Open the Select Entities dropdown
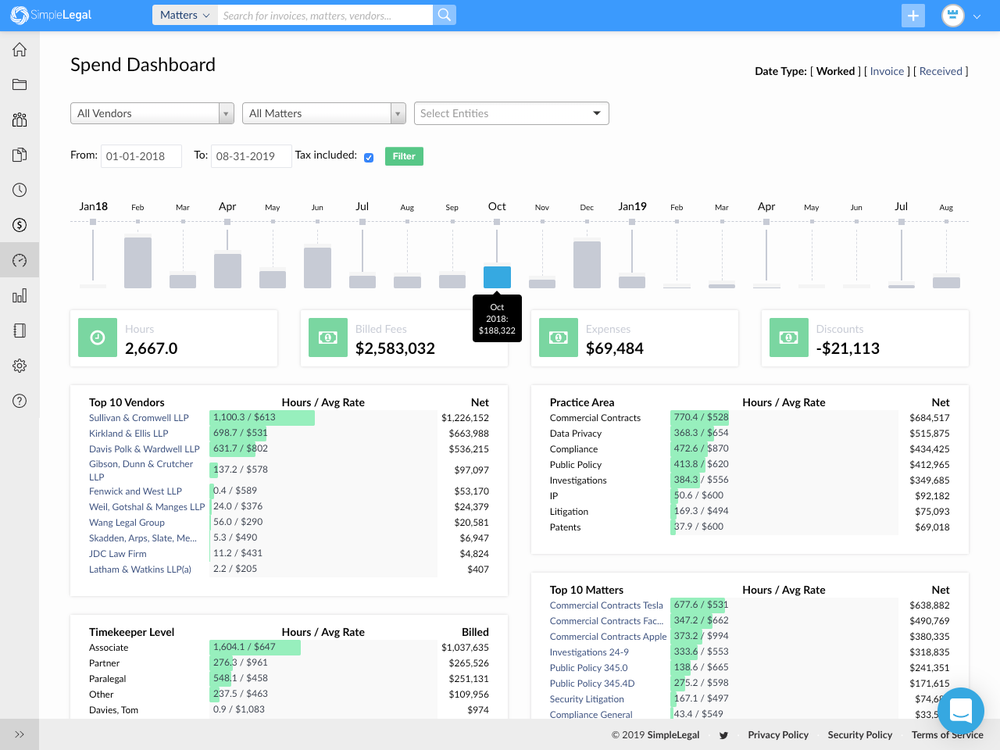1000x750 pixels. pyautogui.click(x=511, y=113)
